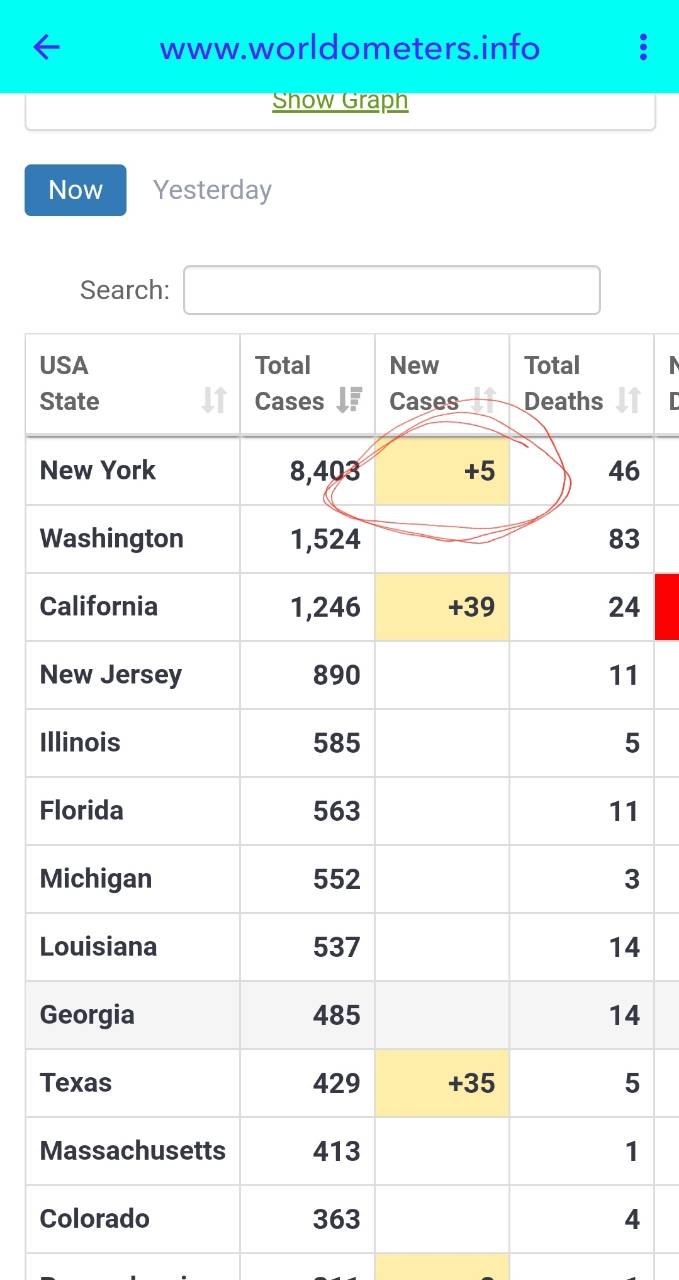Sort by Total Cases column icon

(349, 401)
